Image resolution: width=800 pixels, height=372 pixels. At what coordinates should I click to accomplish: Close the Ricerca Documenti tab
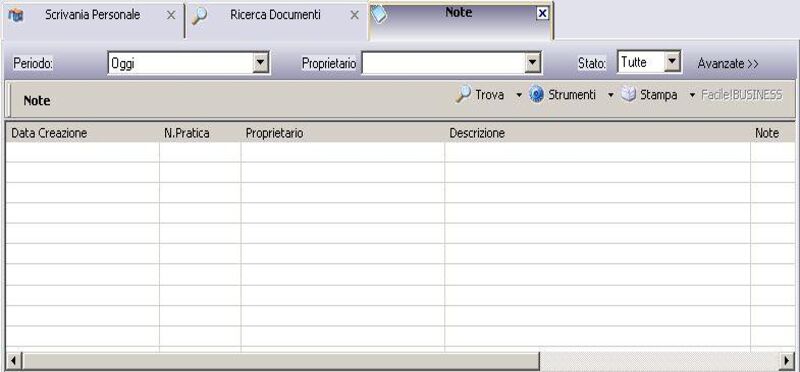pos(354,15)
